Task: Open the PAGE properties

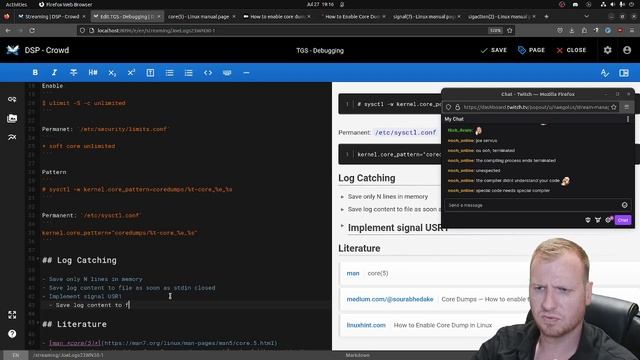Action: 531,50
